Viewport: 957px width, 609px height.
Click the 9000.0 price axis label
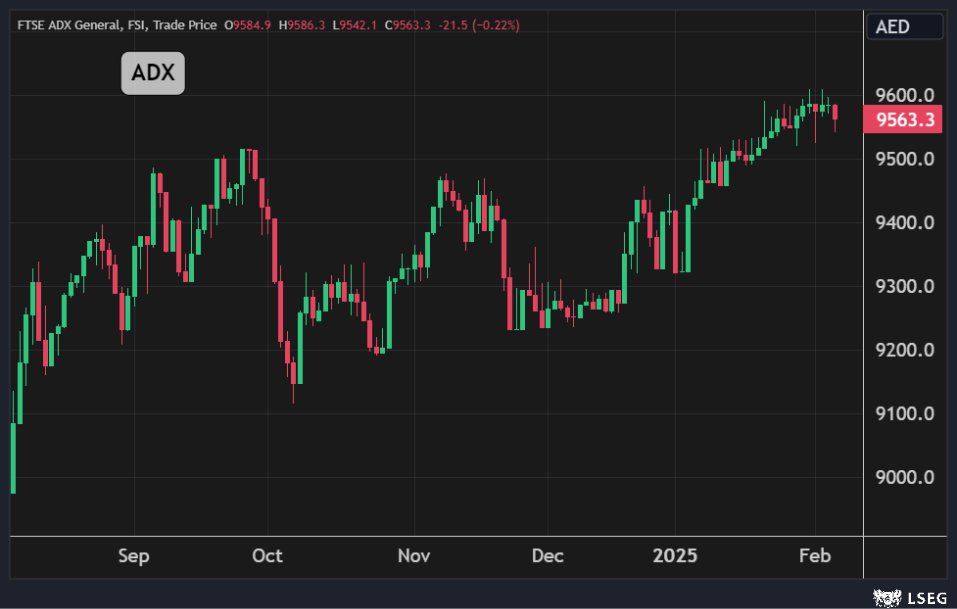point(905,477)
